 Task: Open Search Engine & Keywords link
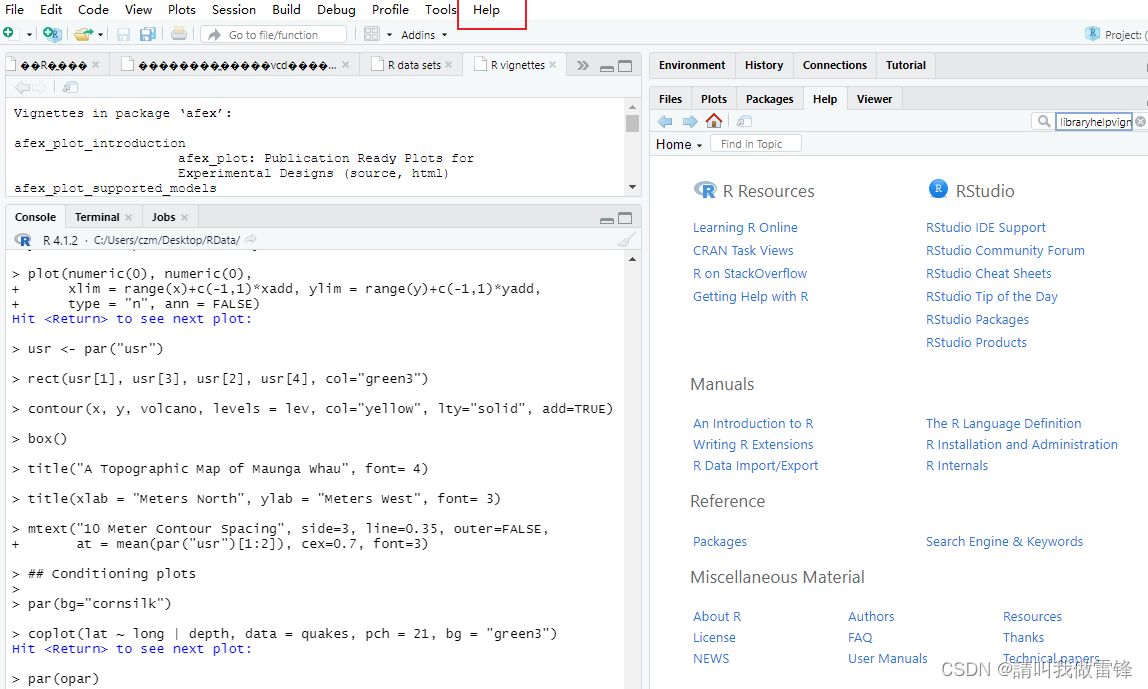pos(1004,541)
